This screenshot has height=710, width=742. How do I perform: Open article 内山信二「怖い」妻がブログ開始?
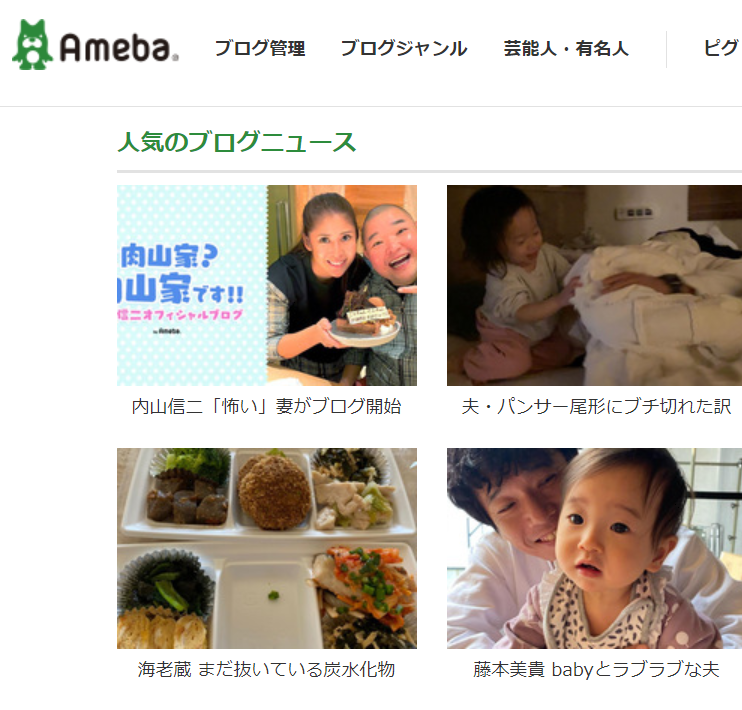pos(266,407)
